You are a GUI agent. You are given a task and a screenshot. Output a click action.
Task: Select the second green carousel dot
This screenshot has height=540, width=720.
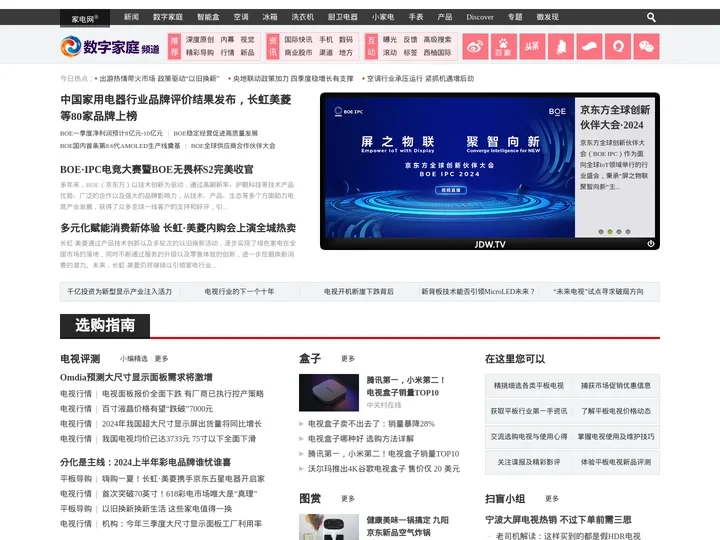click(610, 232)
